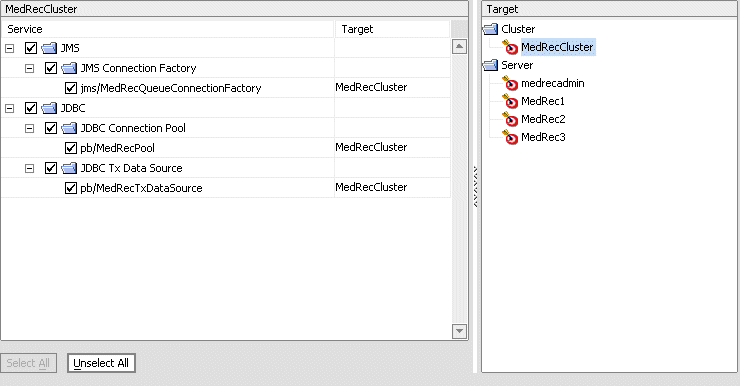This screenshot has width=740, height=386.
Task: Click the JDBC folder icon
Action: pos(49,108)
